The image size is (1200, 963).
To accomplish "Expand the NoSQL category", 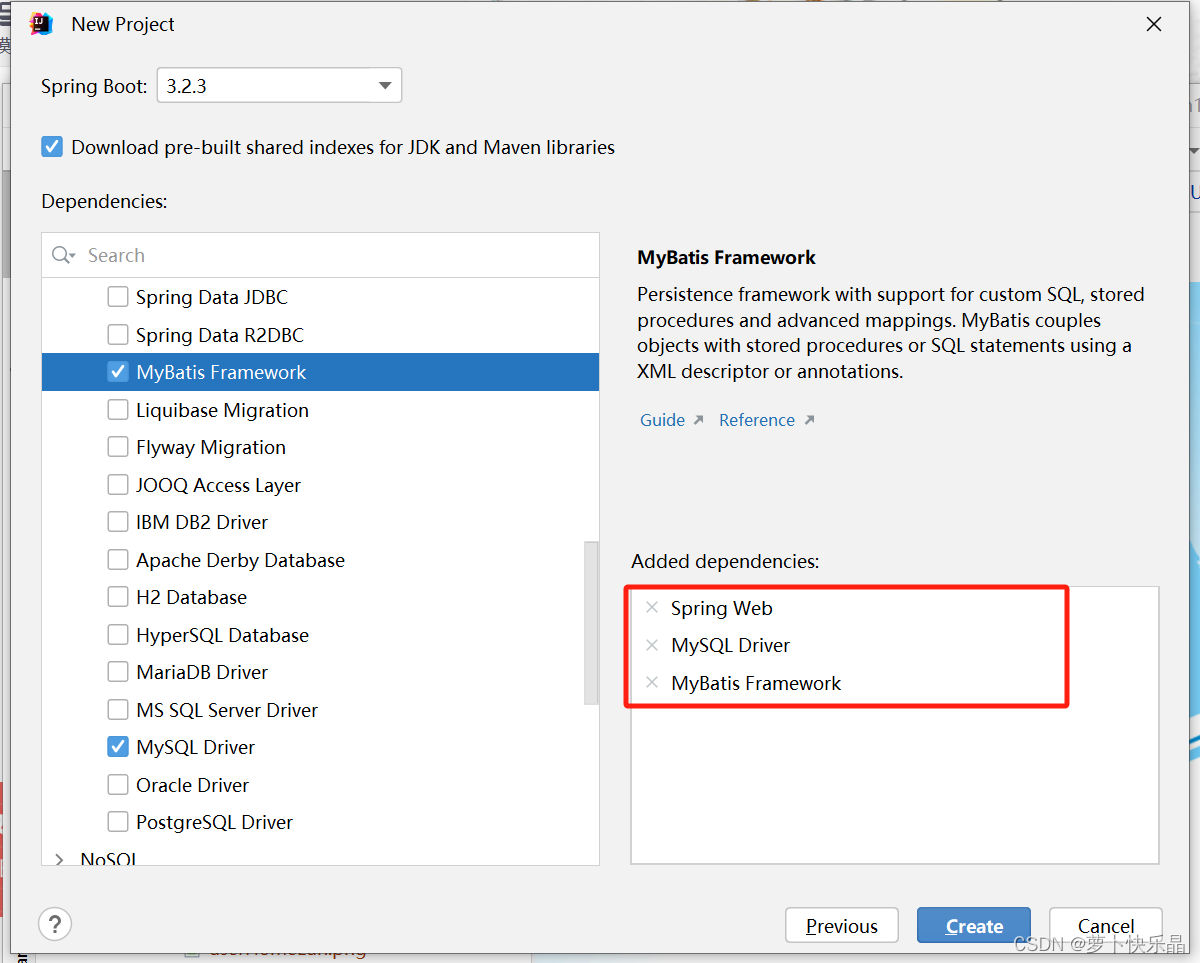I will tap(59, 859).
